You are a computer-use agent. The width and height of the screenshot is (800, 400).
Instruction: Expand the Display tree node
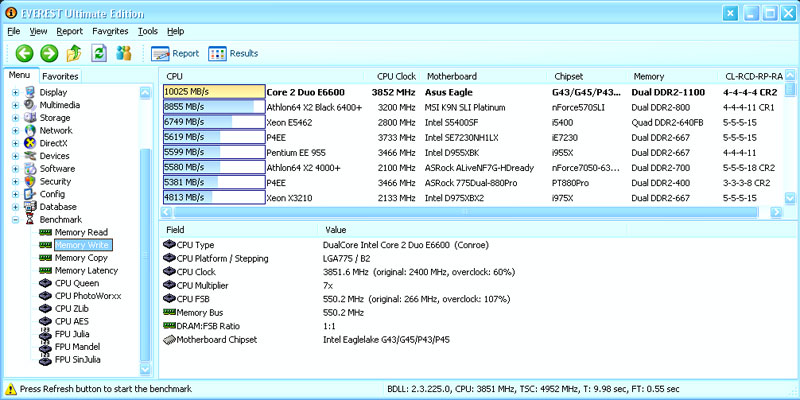[15, 92]
